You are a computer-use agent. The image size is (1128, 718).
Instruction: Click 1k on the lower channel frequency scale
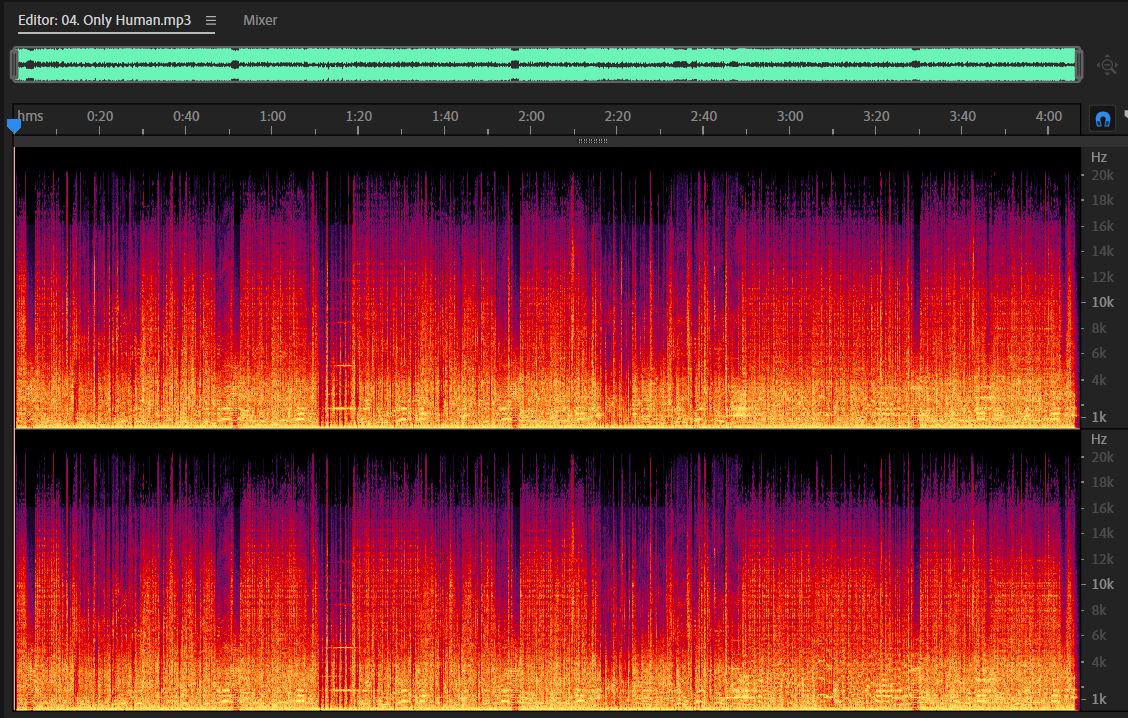click(1099, 699)
